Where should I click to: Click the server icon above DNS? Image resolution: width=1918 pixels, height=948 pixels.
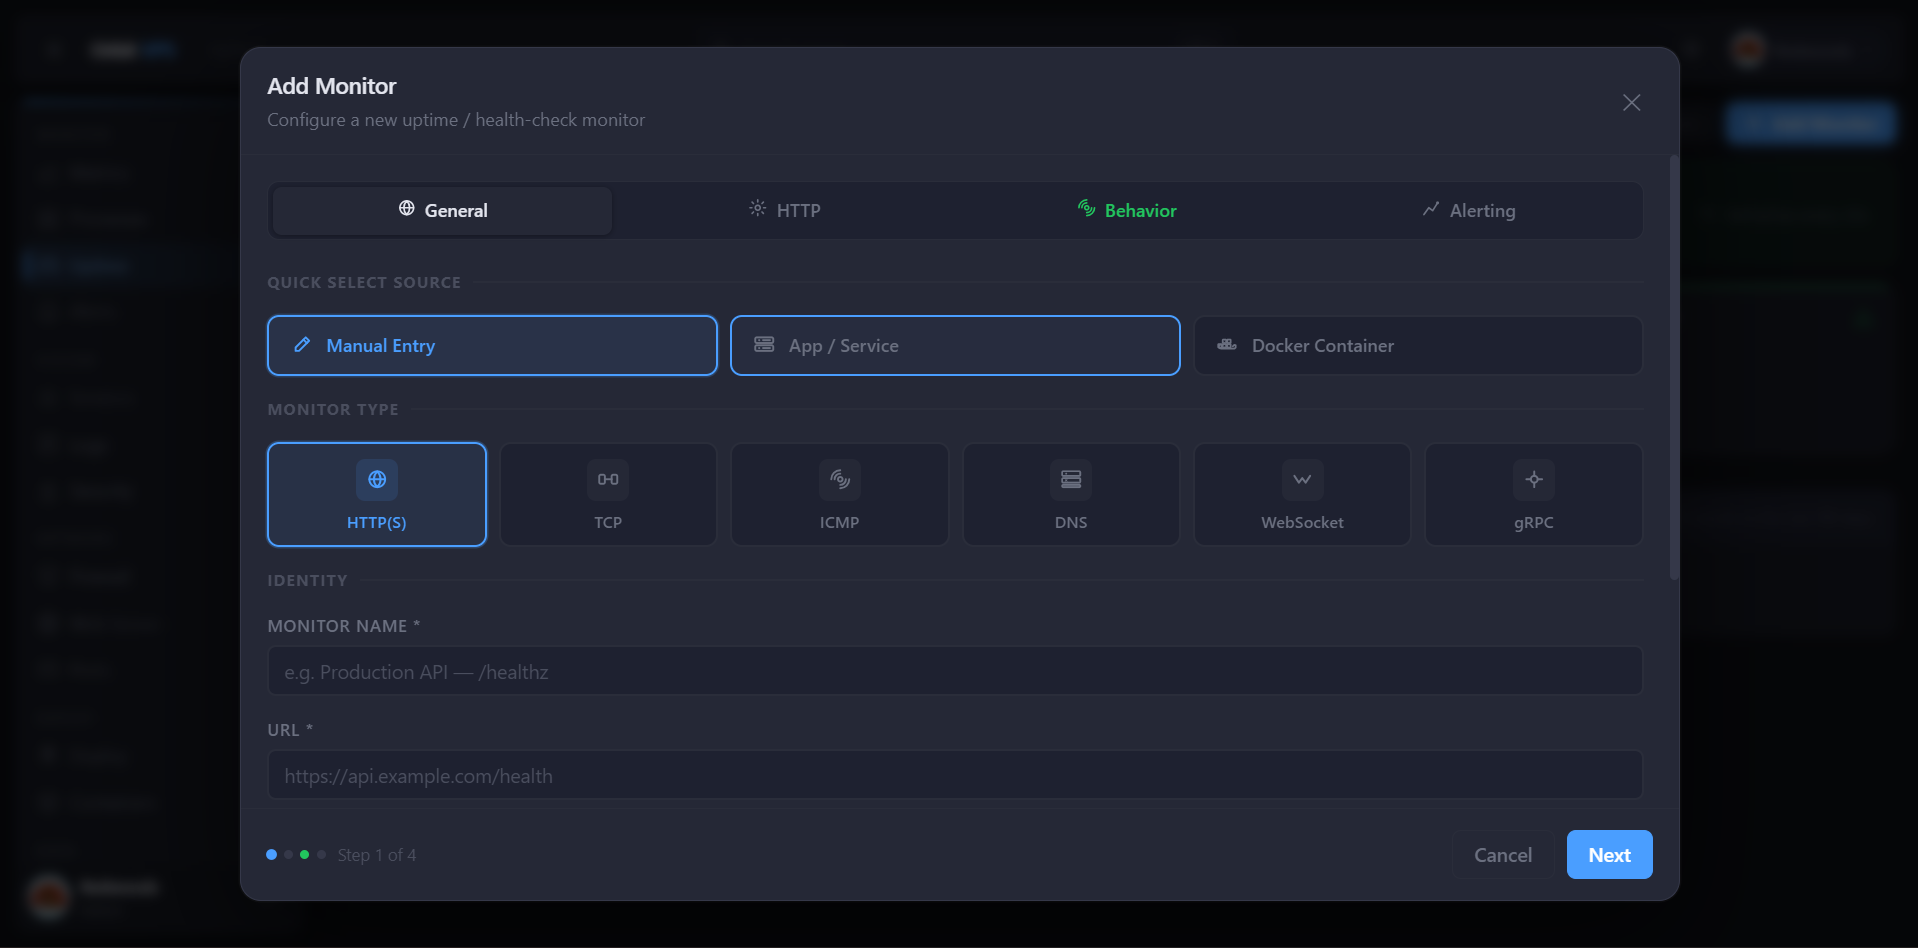(1071, 479)
